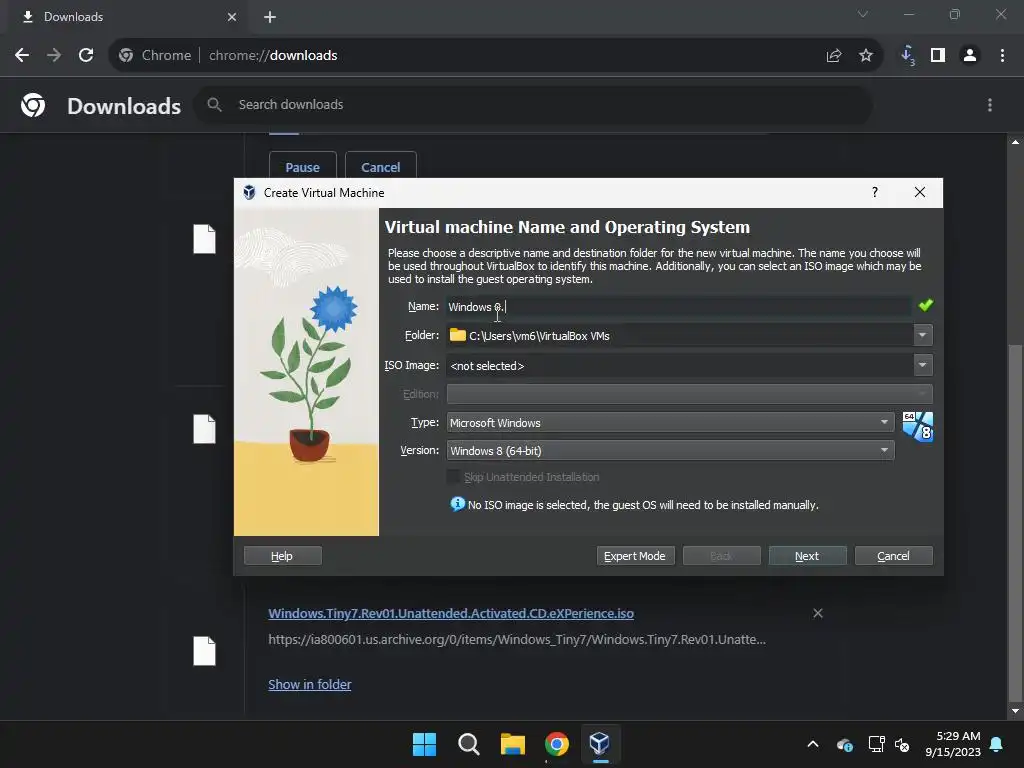Expand the ISO Image dropdown arrow
This screenshot has height=768, width=1024.
[922, 365]
